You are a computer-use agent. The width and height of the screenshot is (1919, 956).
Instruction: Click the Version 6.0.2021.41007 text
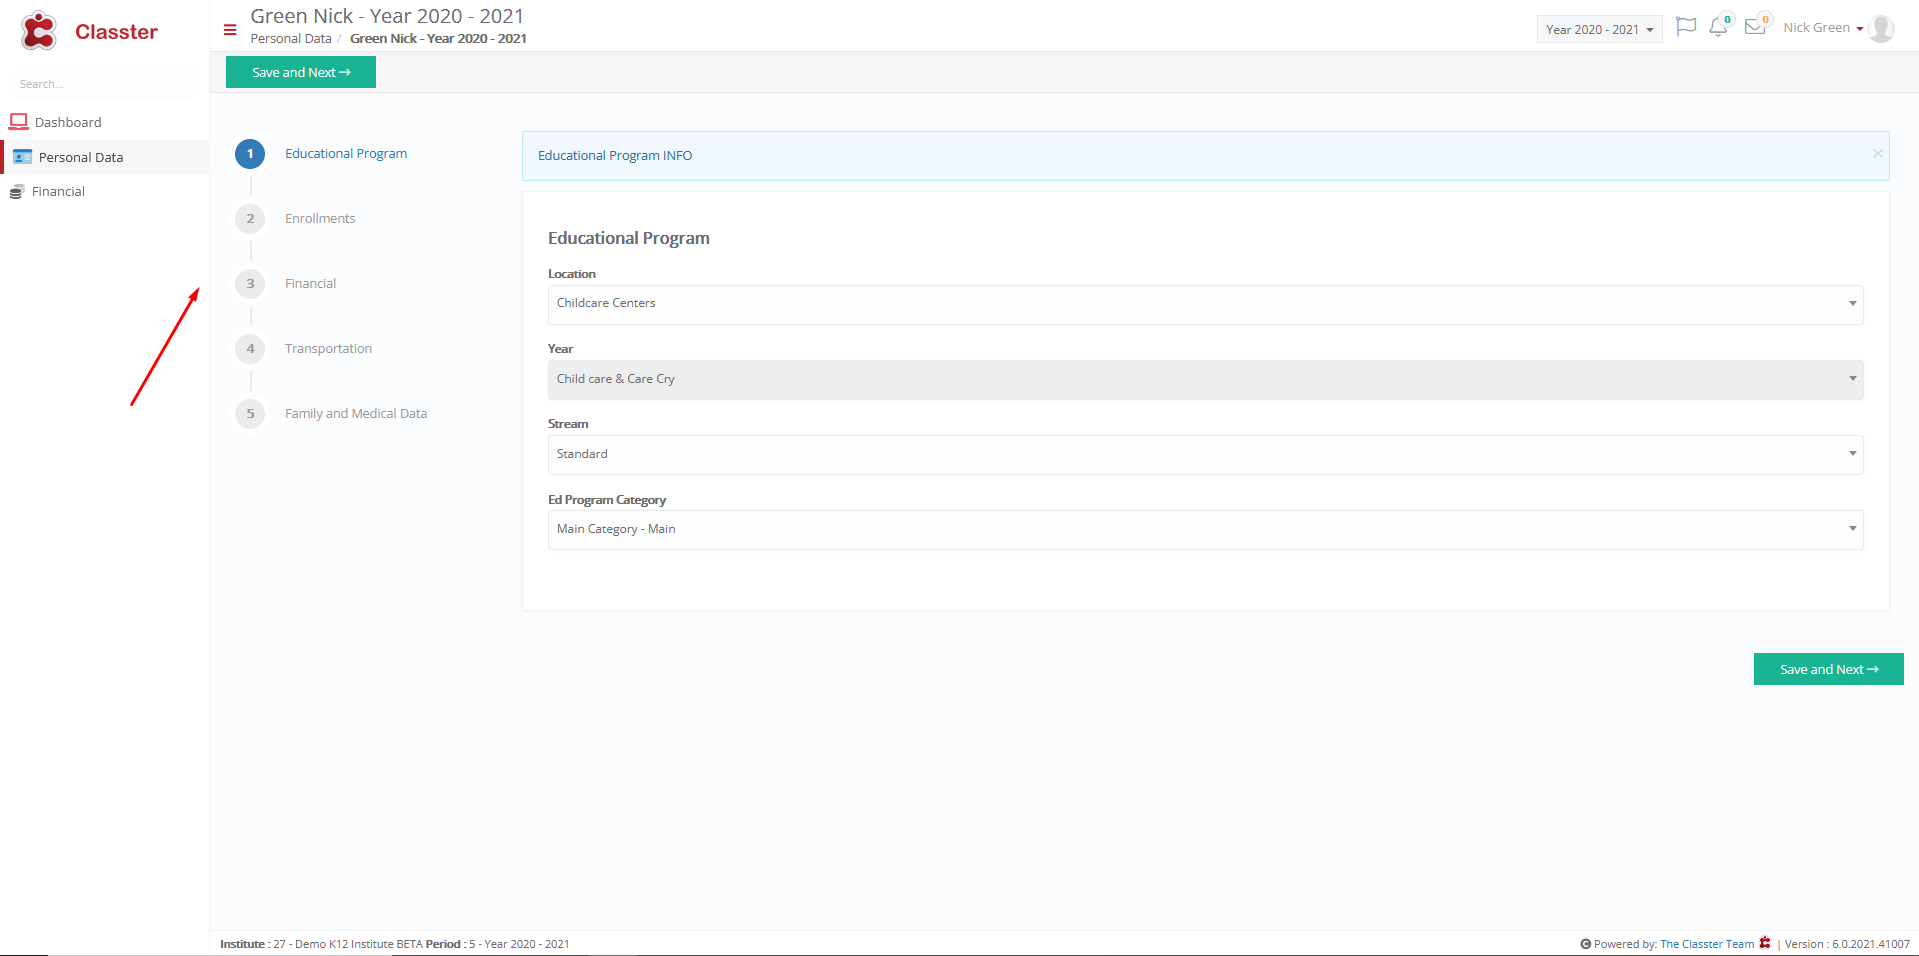pos(1847,944)
